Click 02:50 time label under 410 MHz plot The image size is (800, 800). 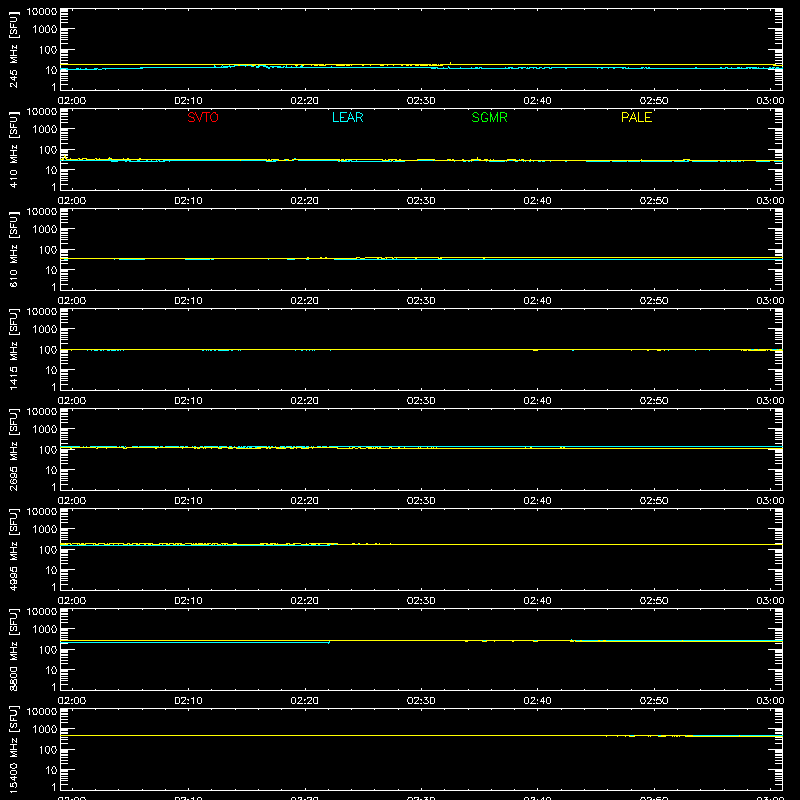click(x=654, y=201)
